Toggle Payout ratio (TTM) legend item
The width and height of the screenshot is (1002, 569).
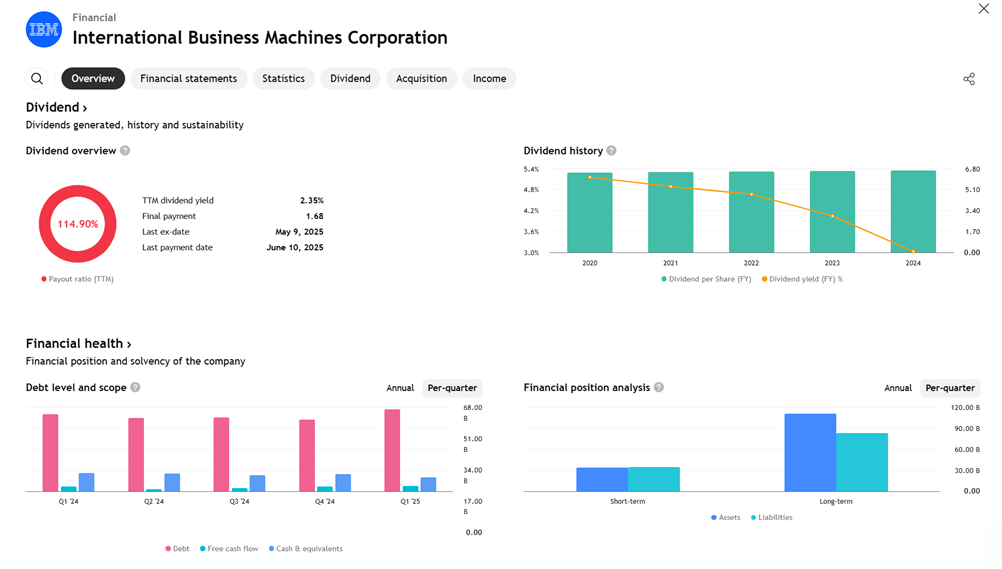tap(77, 279)
